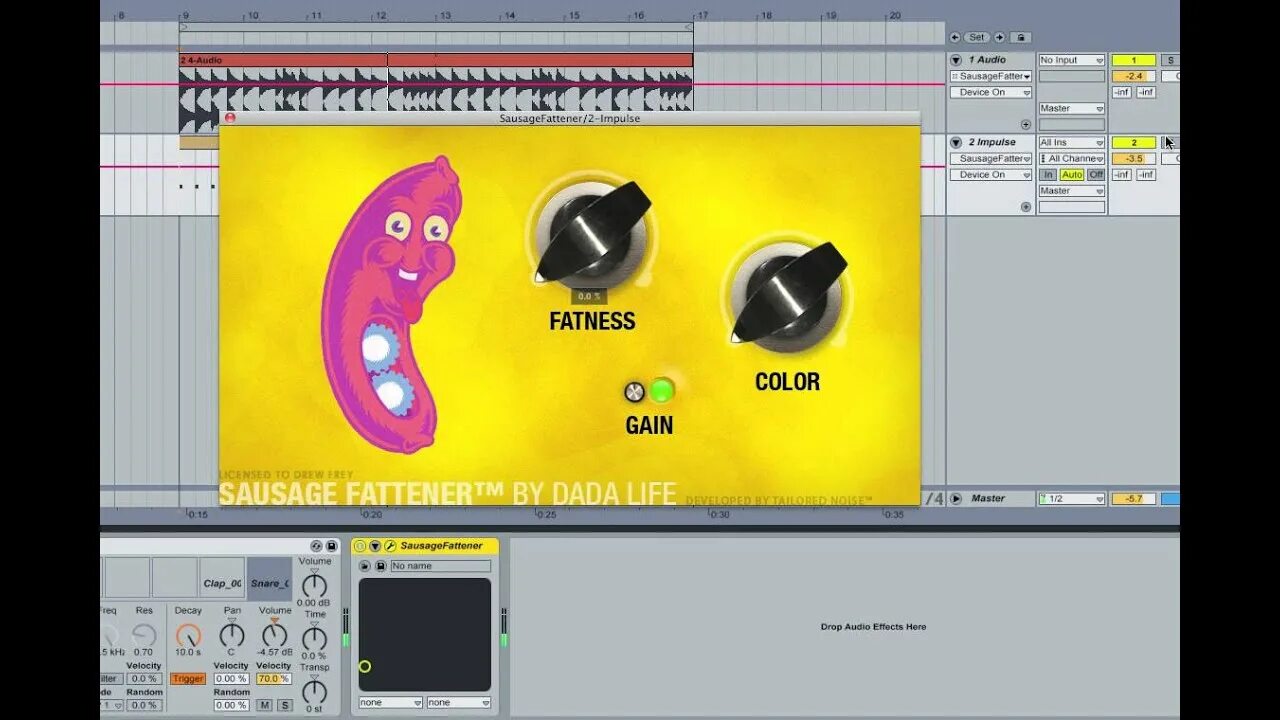Solo the 1 Audio track
The height and width of the screenshot is (720, 1280).
pos(1170,60)
